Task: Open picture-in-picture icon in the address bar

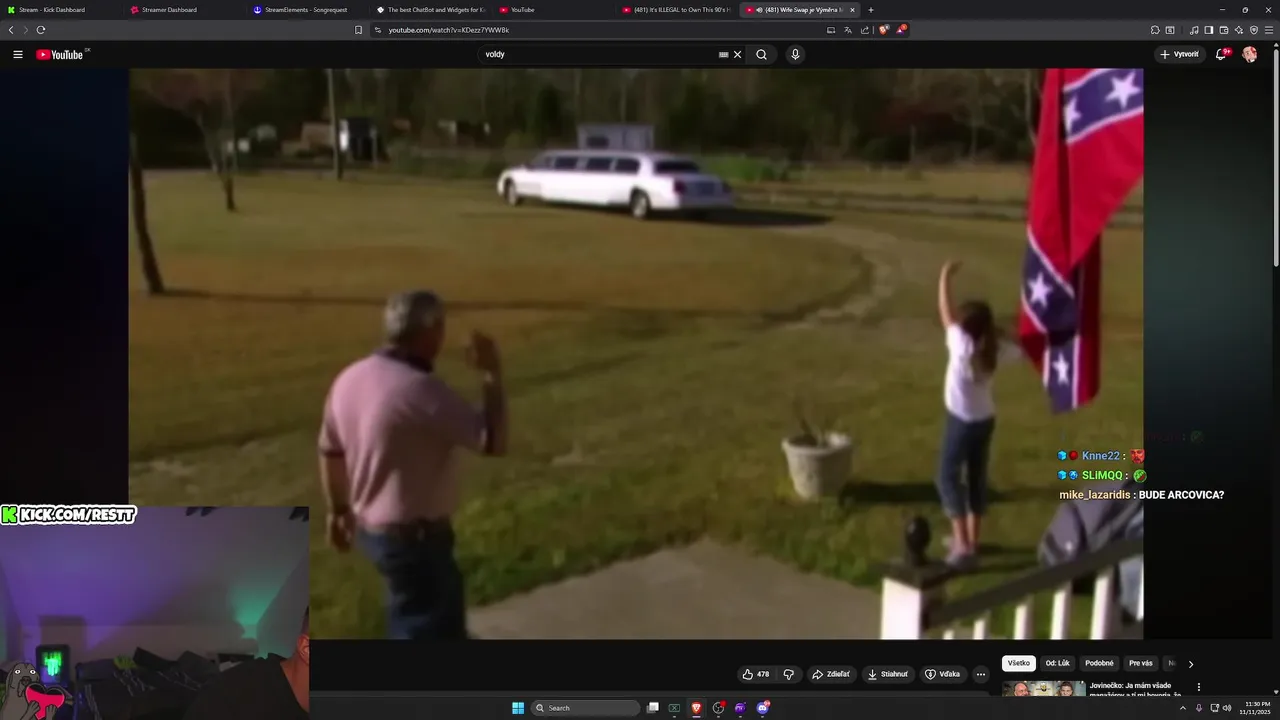Action: coord(831,30)
